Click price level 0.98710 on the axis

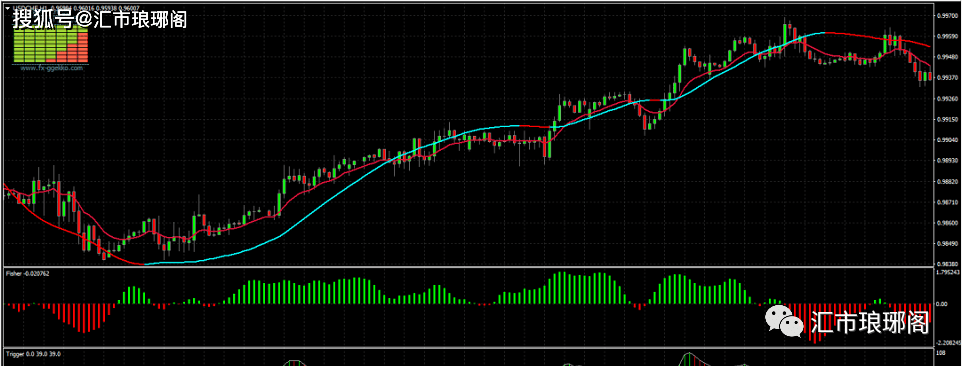point(947,202)
